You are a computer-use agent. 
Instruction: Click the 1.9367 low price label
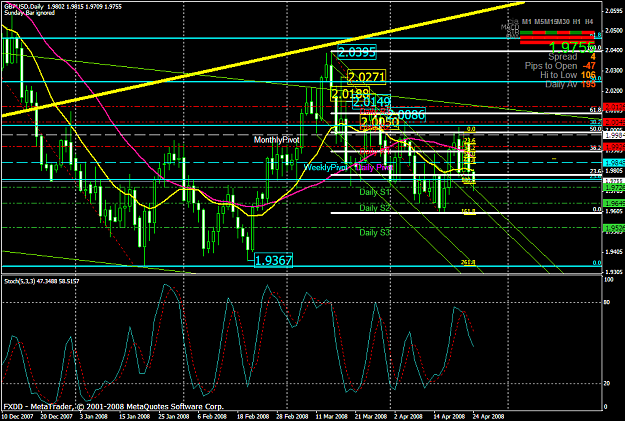coord(273,260)
